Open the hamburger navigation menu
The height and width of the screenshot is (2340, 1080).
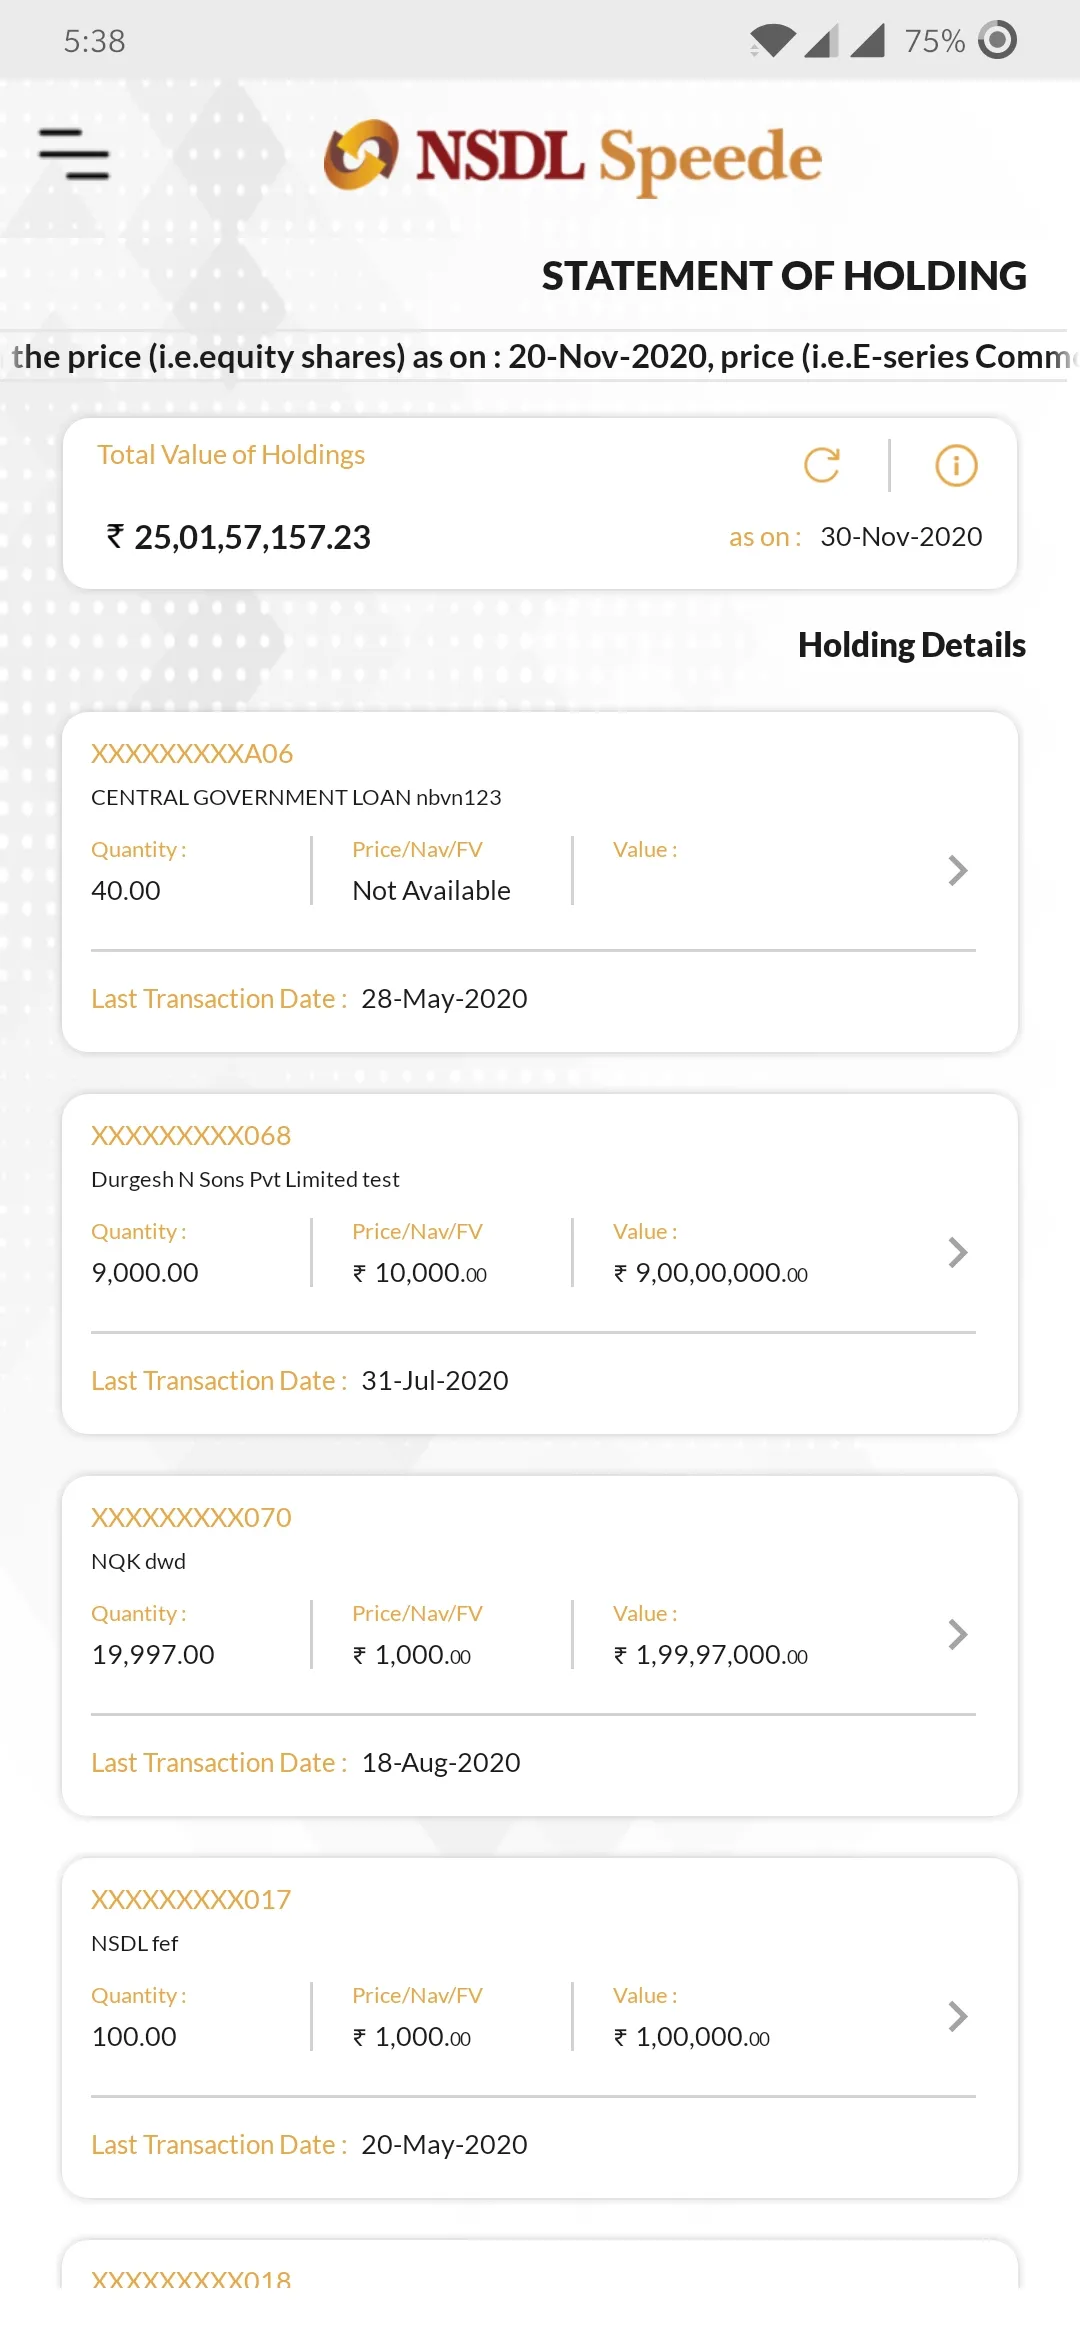74,154
